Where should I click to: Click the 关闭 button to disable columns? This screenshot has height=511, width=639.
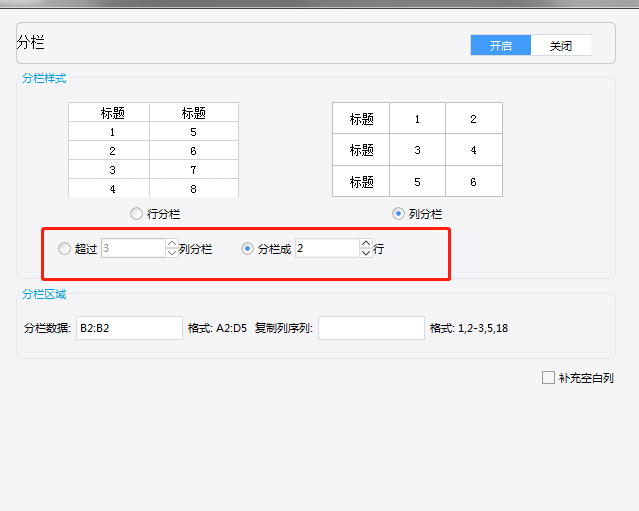561,46
